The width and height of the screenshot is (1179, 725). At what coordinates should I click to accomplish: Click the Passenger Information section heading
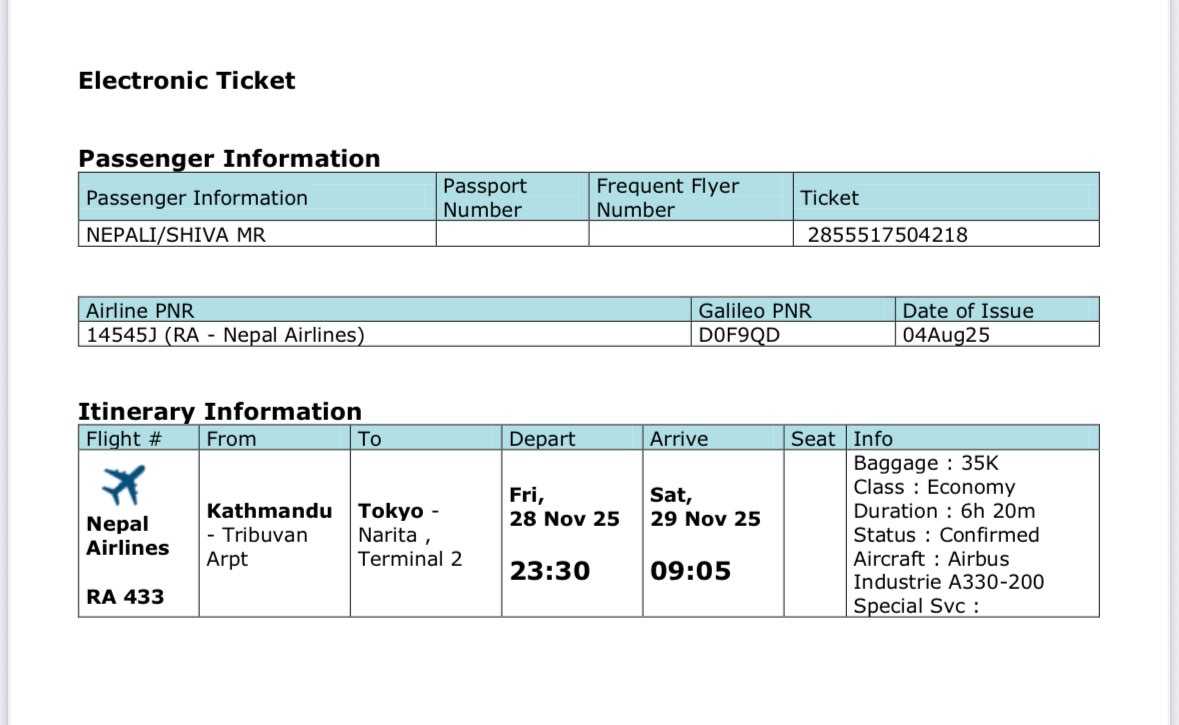click(229, 158)
